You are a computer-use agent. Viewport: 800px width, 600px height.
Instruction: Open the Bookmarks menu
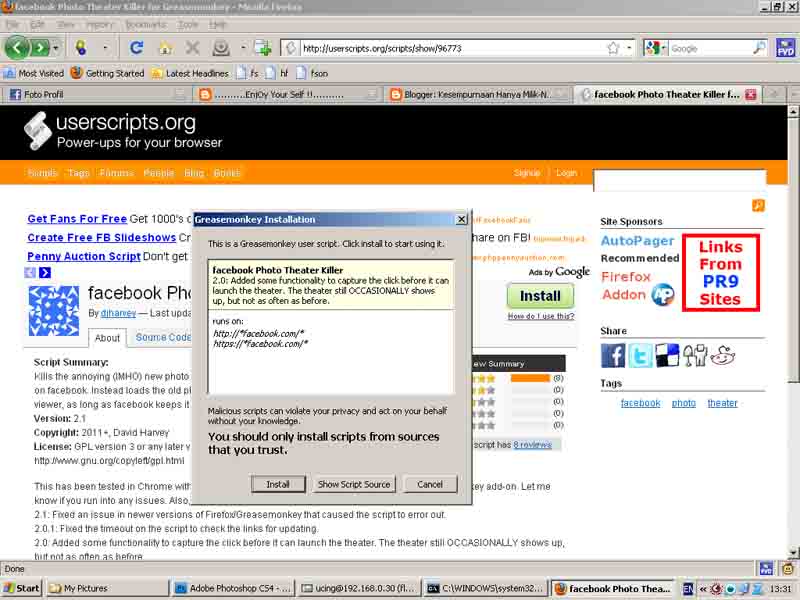(145, 24)
